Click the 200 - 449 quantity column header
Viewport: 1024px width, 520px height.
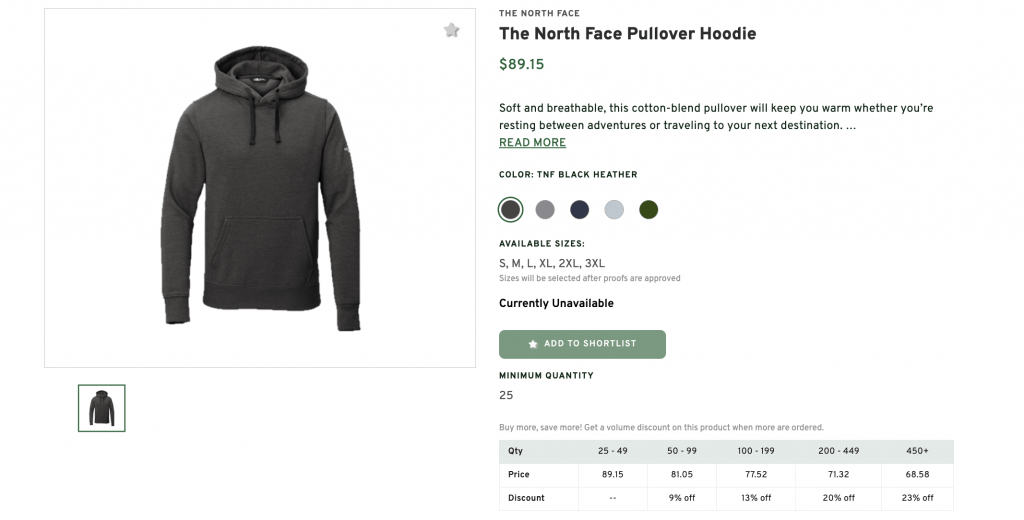[x=837, y=451]
